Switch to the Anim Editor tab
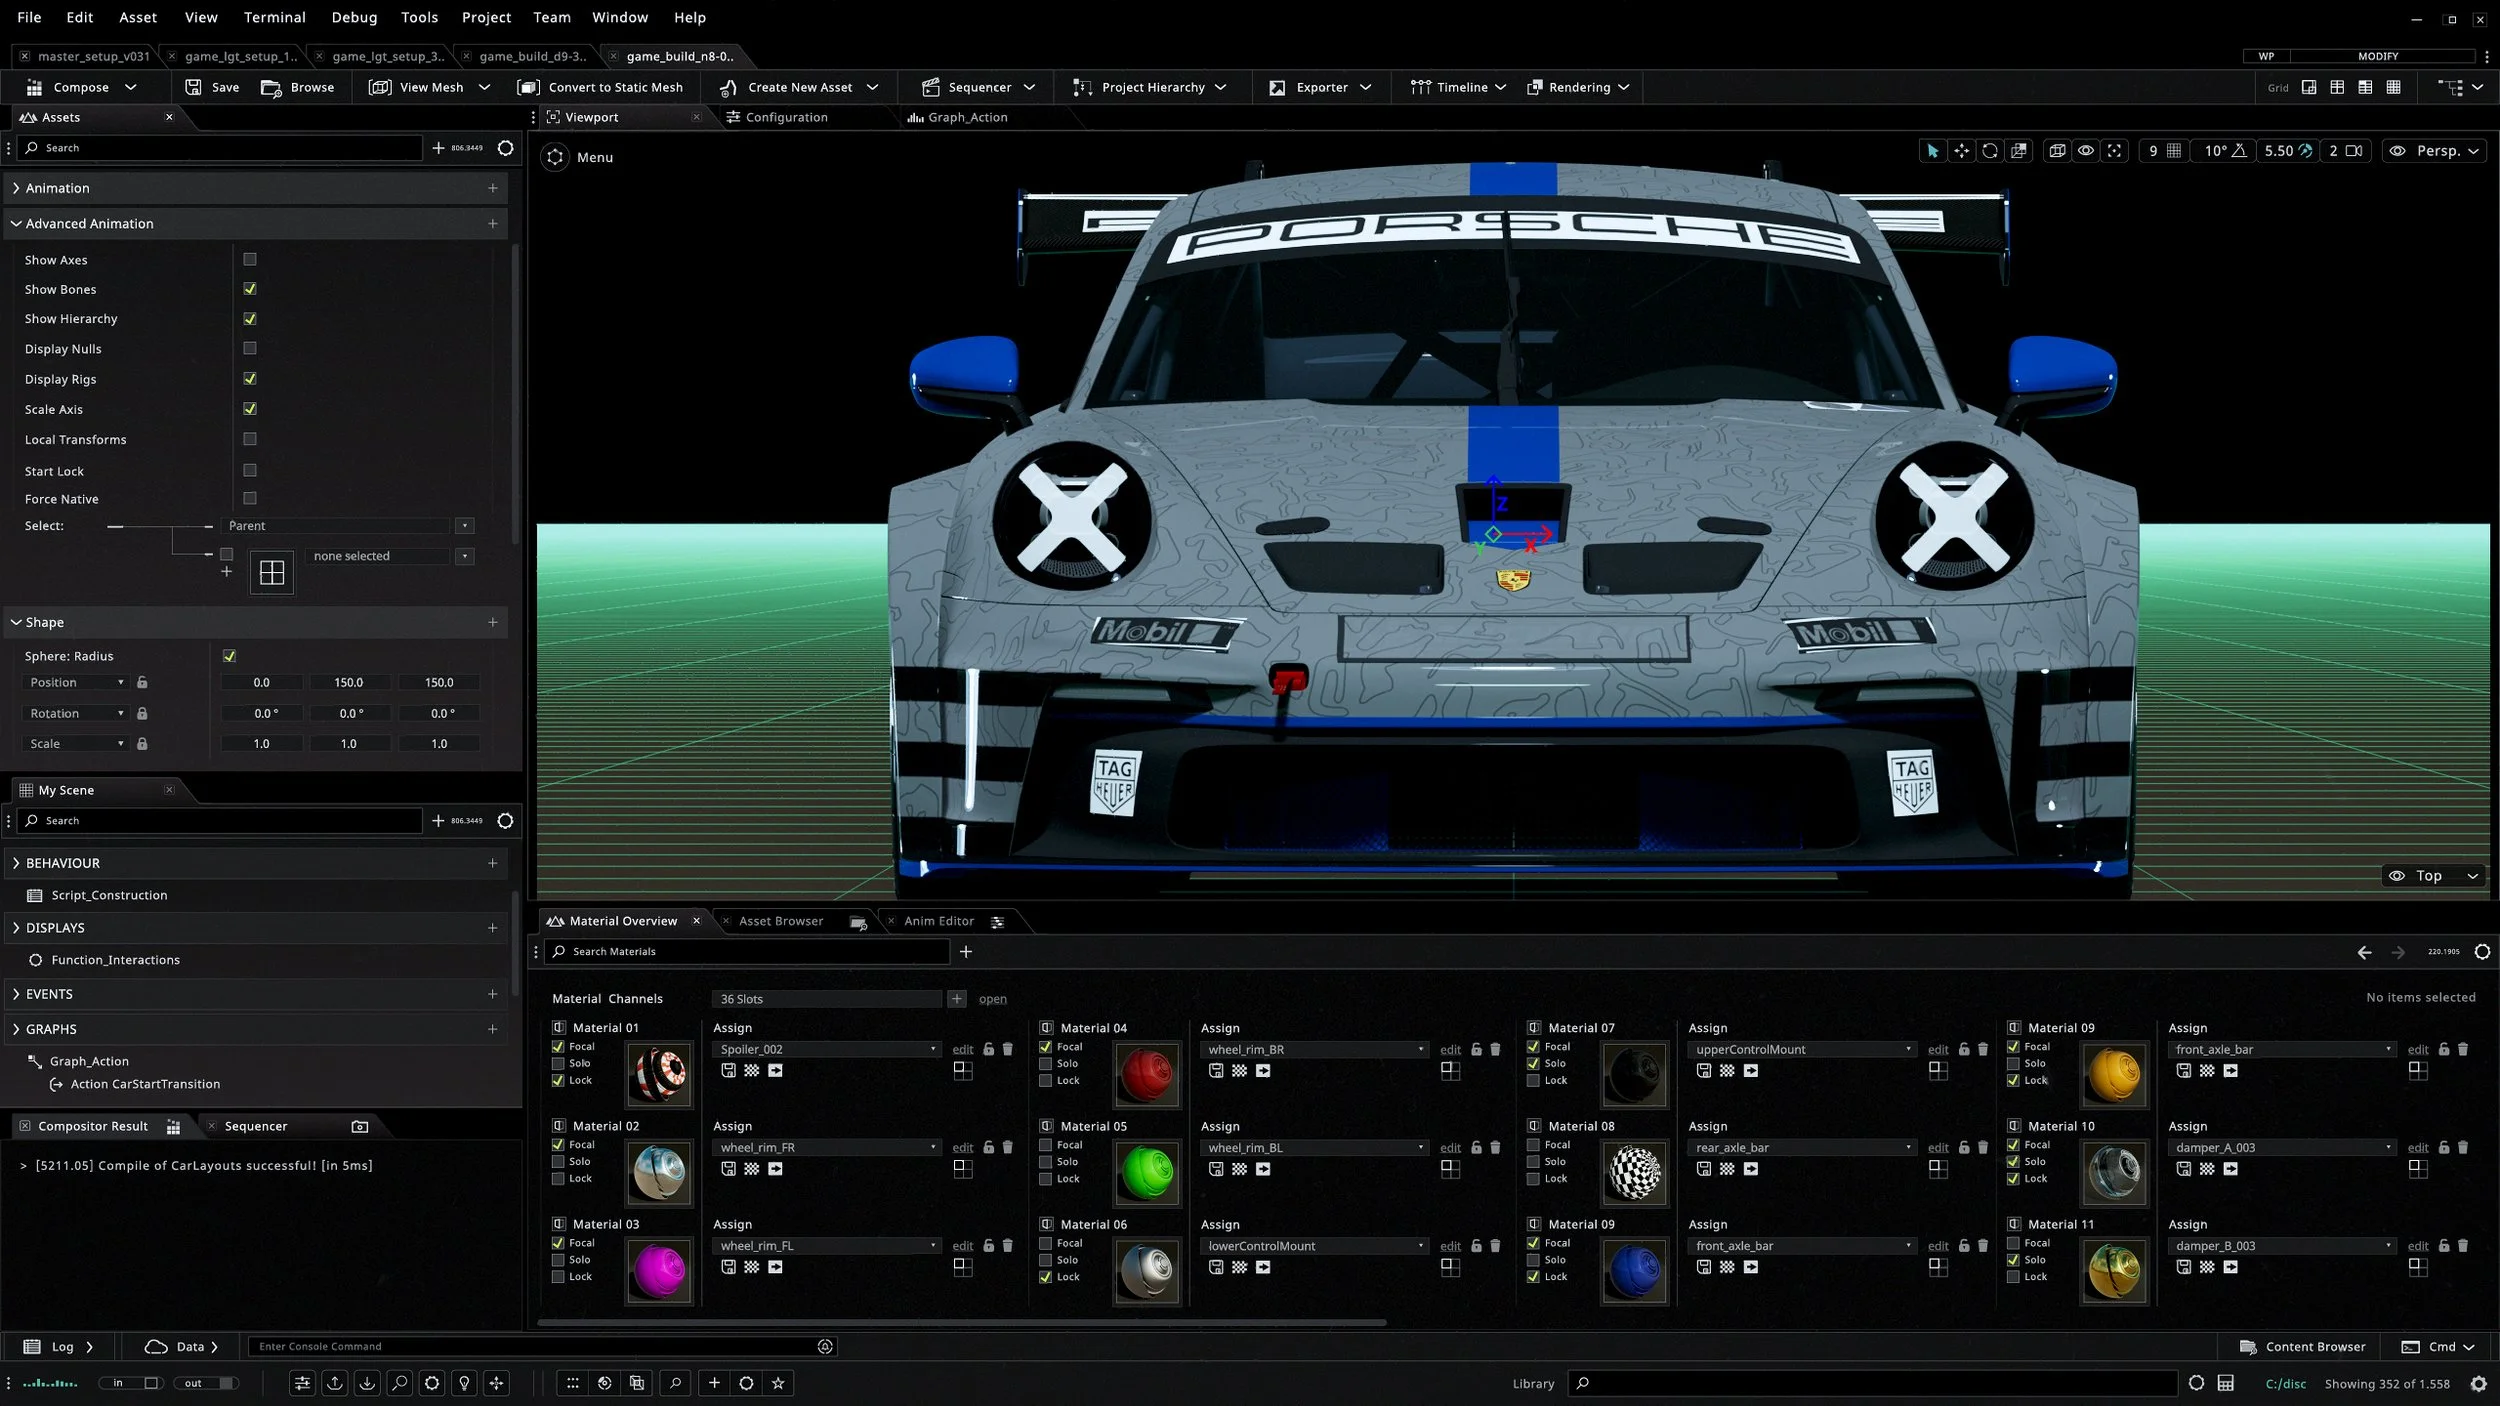 coord(939,921)
